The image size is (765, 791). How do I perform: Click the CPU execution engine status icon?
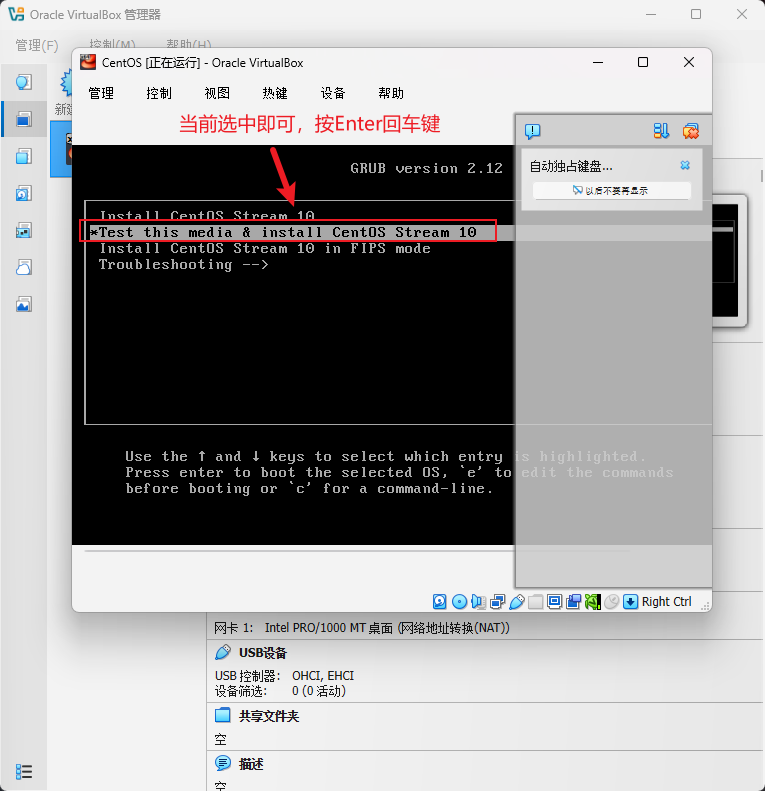click(593, 601)
